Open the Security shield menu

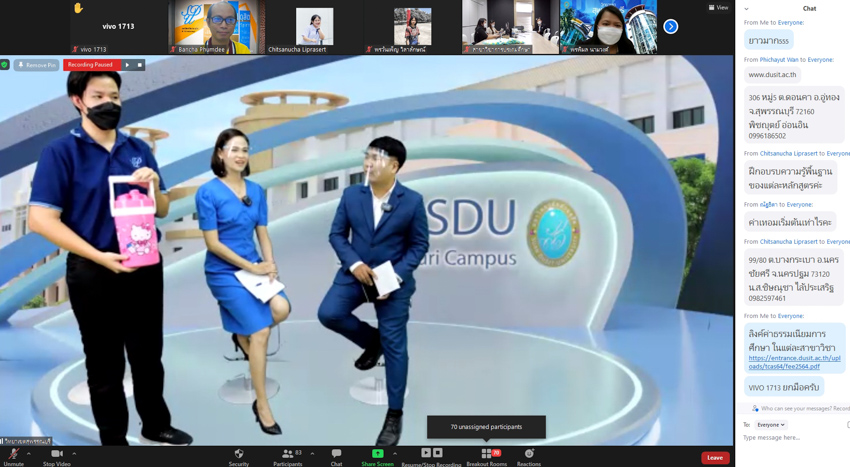click(x=239, y=453)
